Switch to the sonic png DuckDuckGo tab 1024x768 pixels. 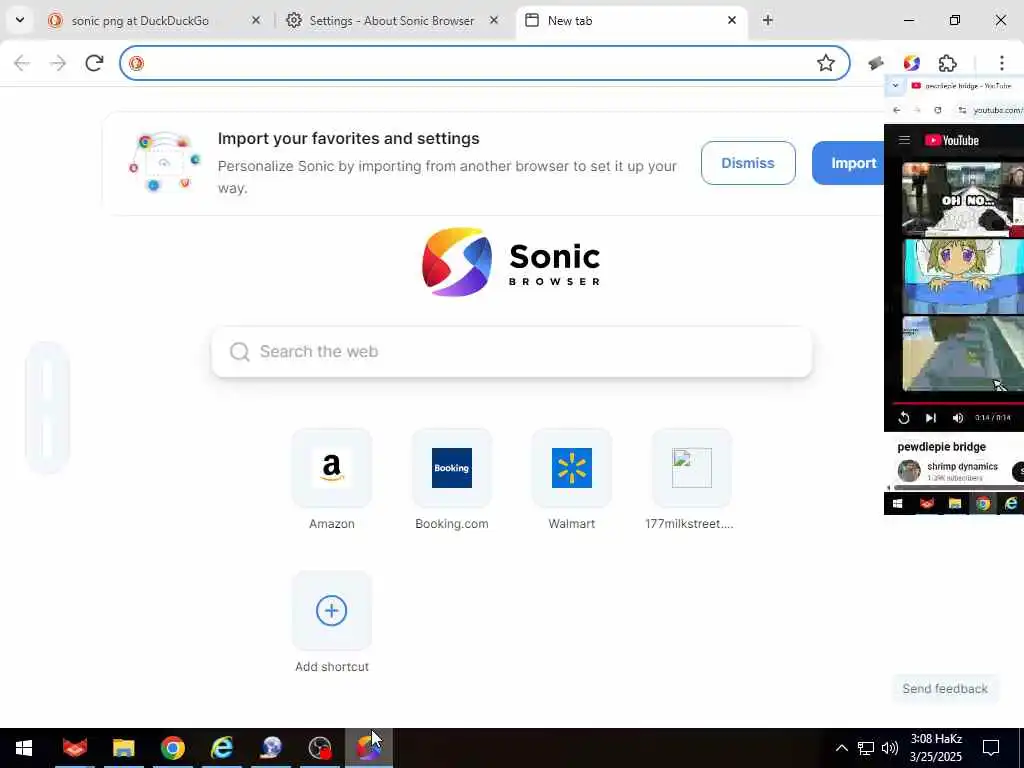pyautogui.click(x=140, y=21)
